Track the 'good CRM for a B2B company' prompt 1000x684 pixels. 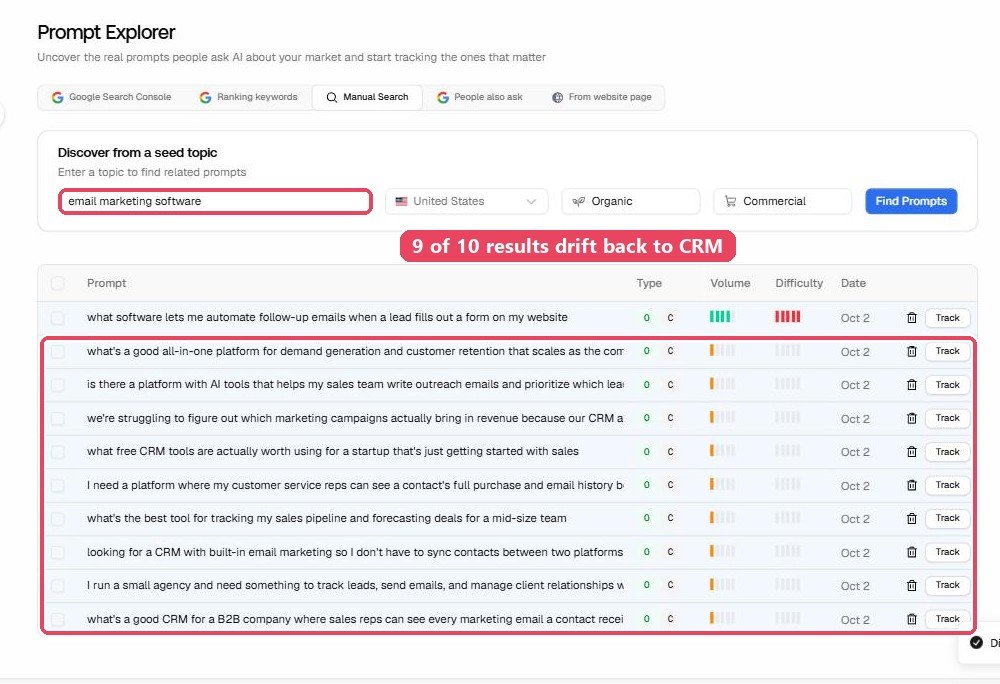point(947,619)
